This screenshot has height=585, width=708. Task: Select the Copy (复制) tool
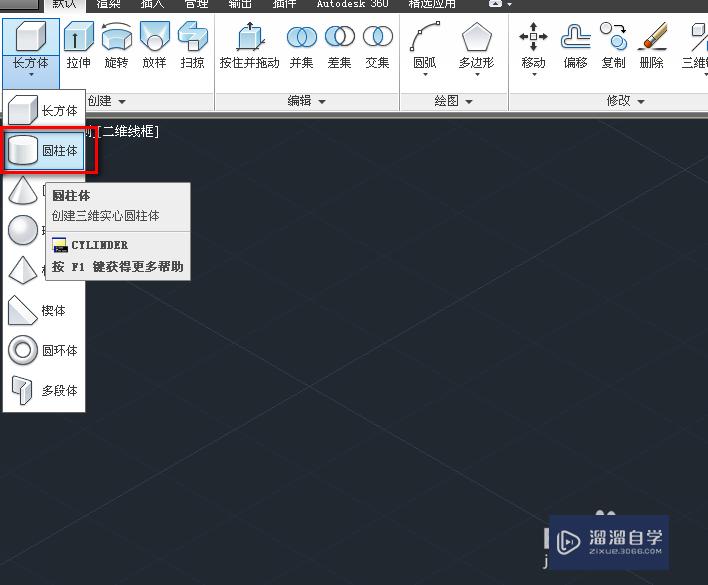[613, 45]
